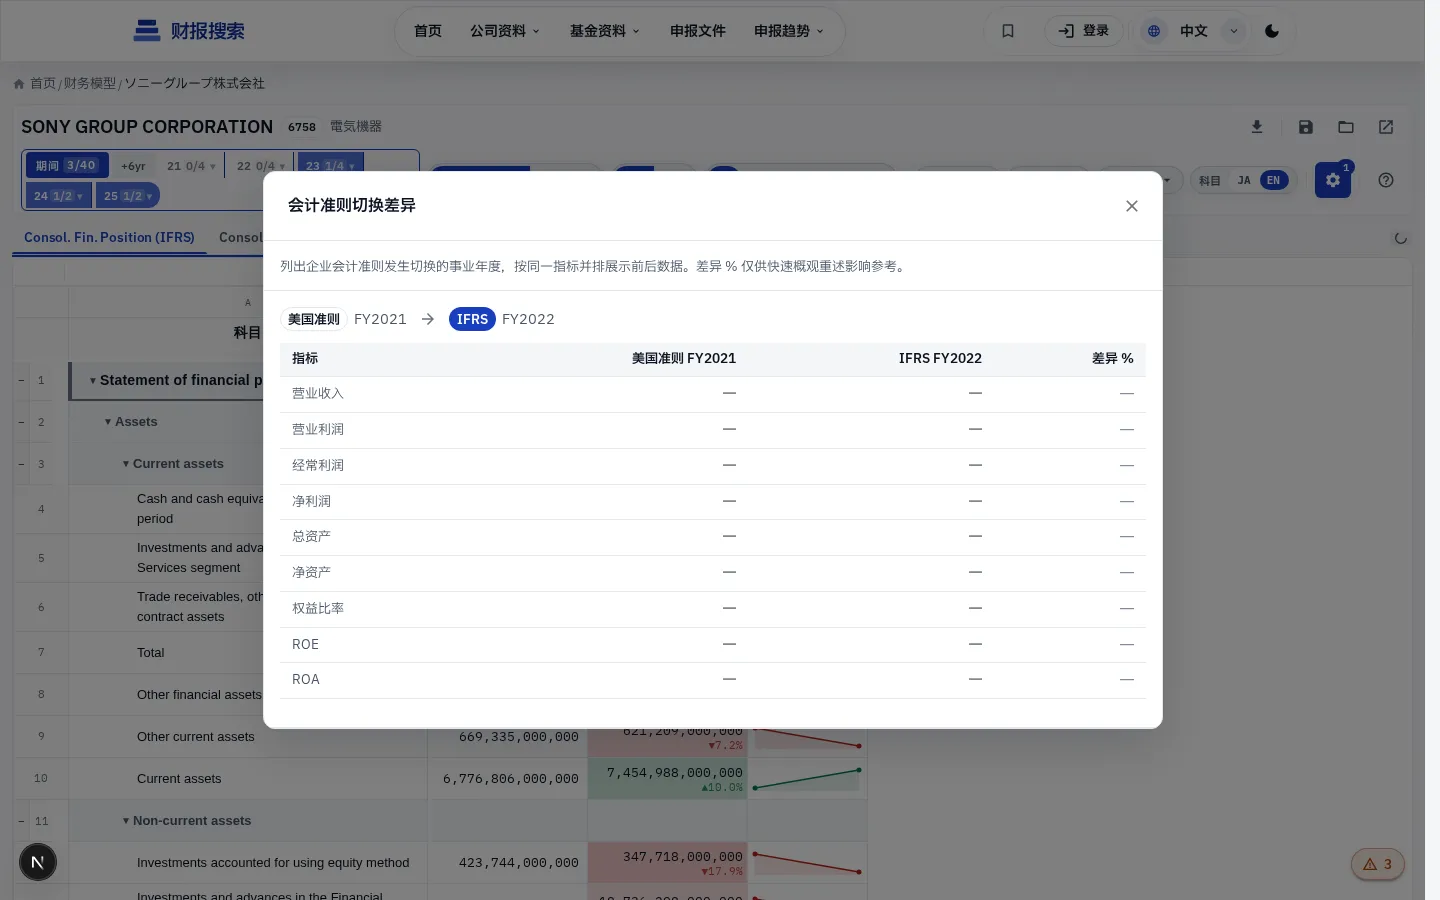This screenshot has height=900, width=1440.
Task: Open the 公司资料 dropdown menu
Action: coord(505,31)
